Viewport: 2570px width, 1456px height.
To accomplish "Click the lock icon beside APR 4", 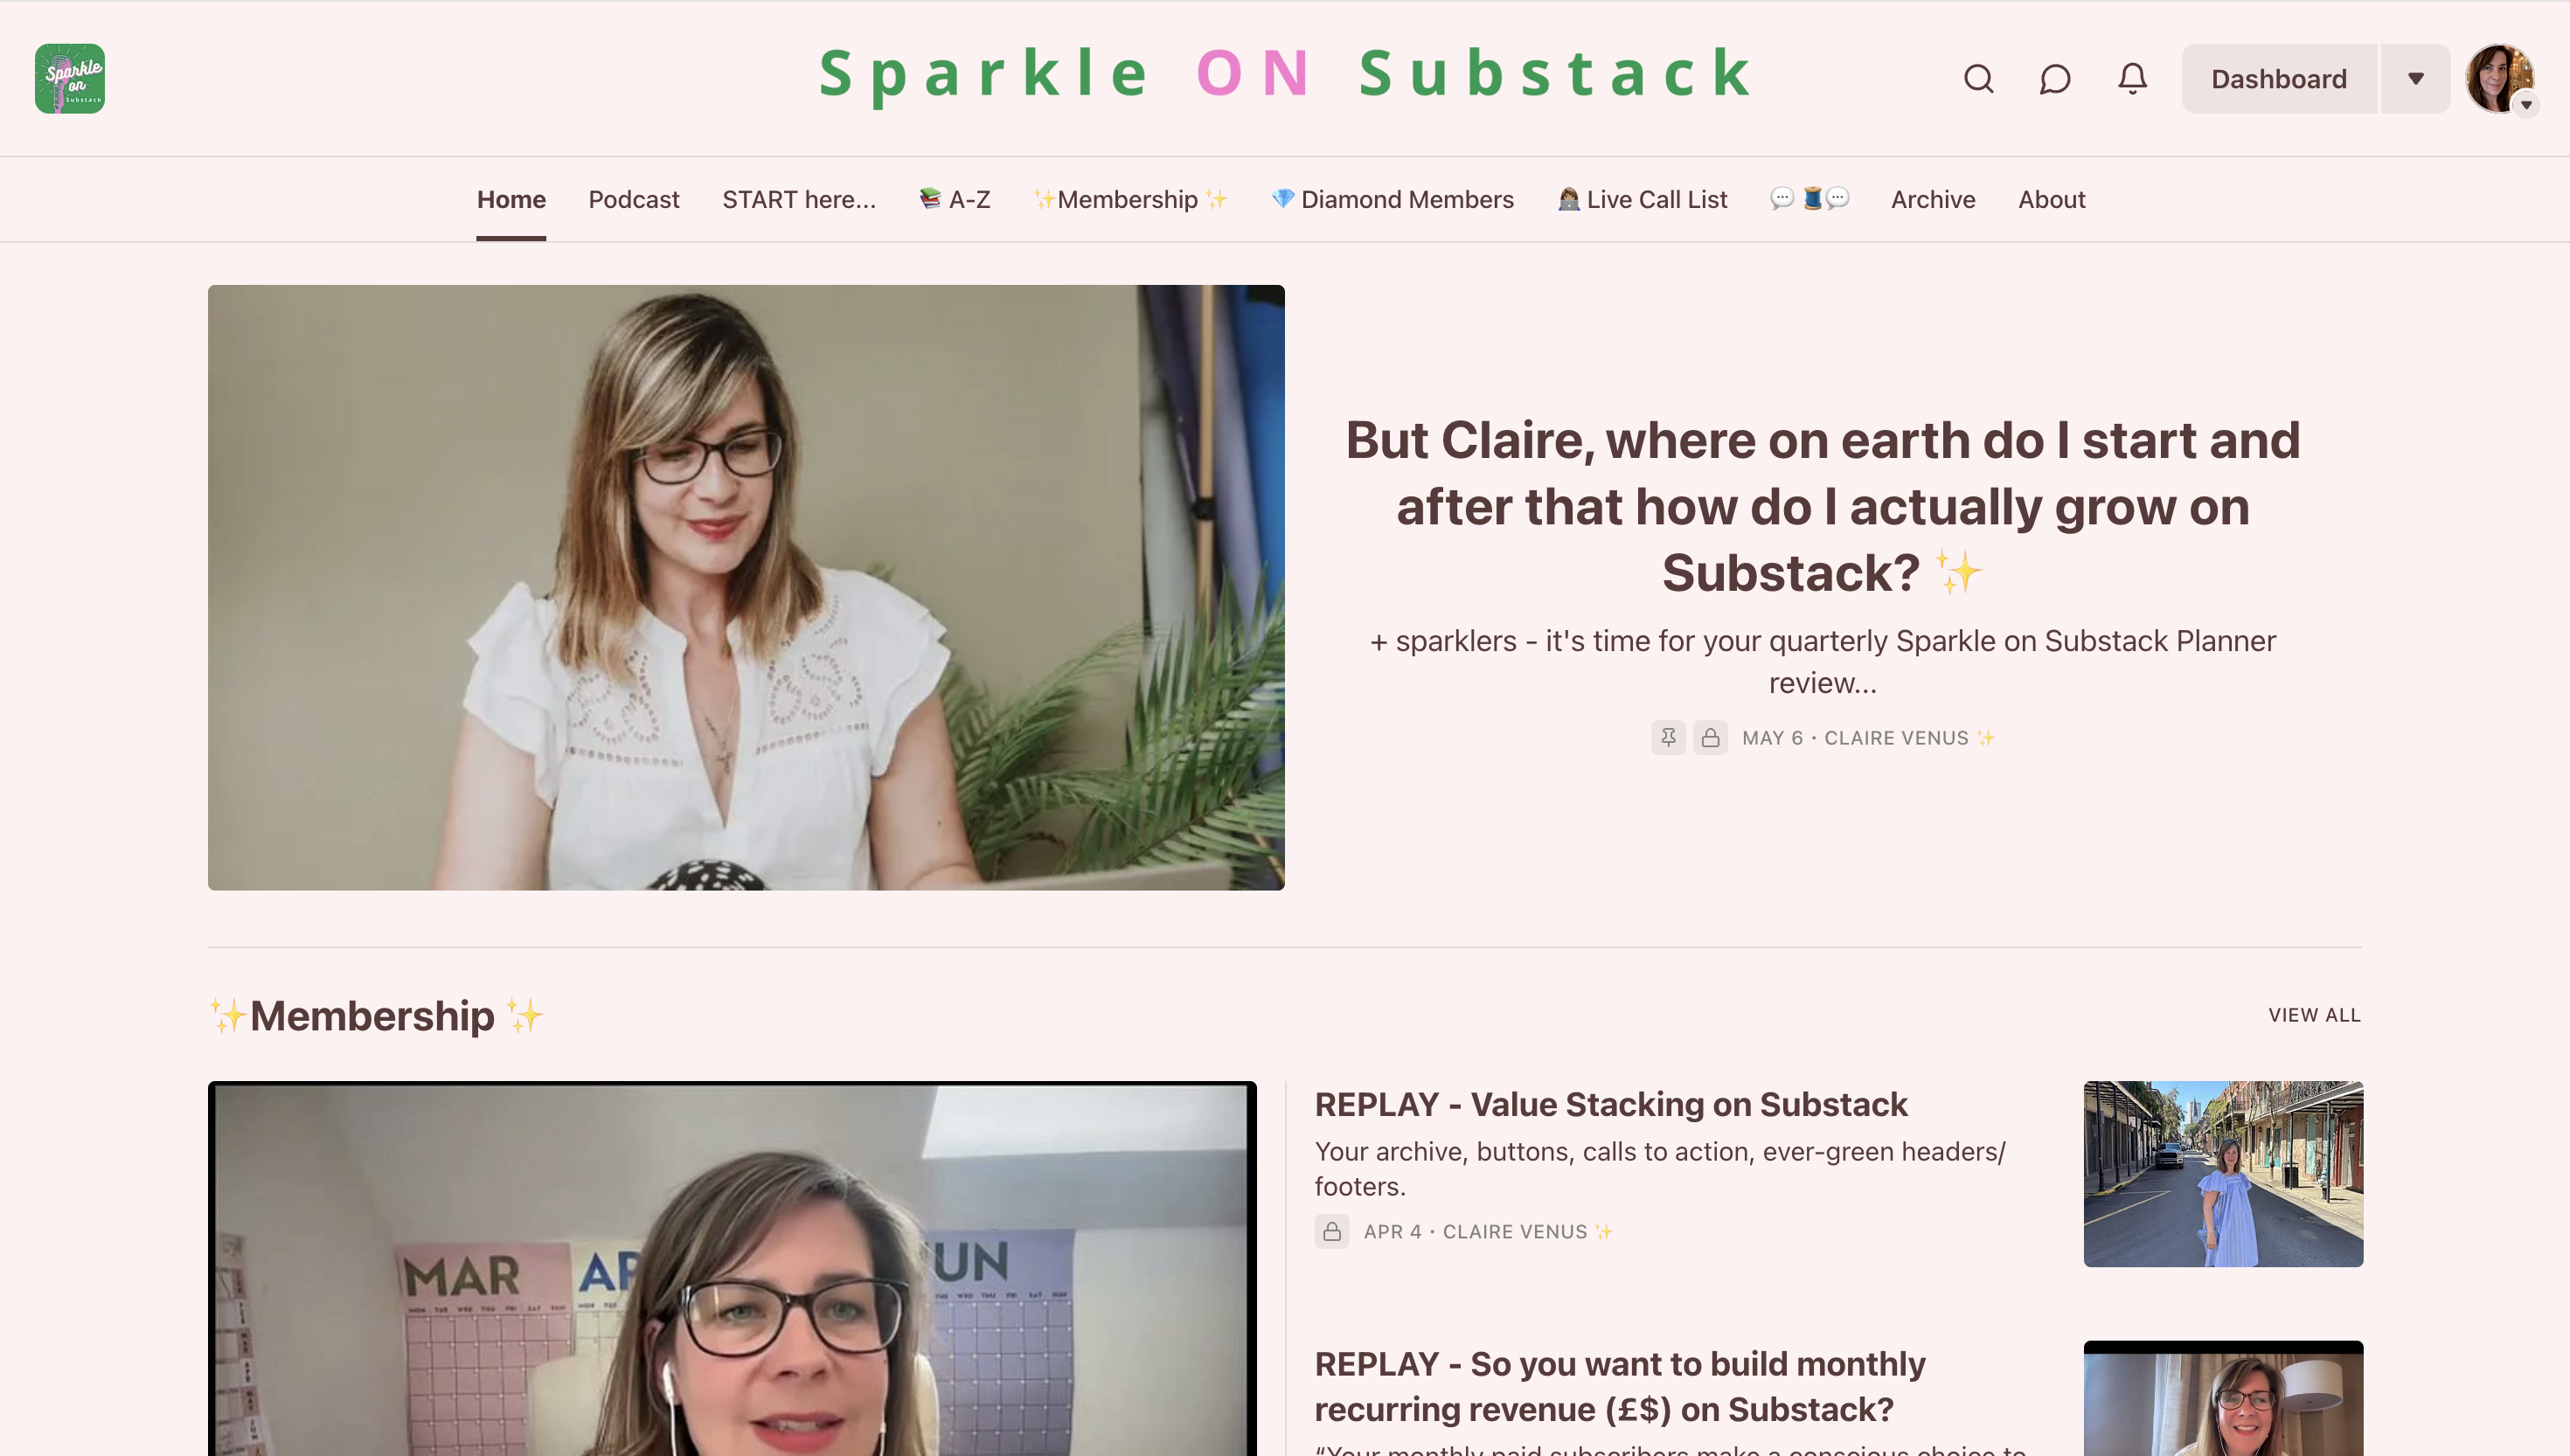I will (1332, 1232).
